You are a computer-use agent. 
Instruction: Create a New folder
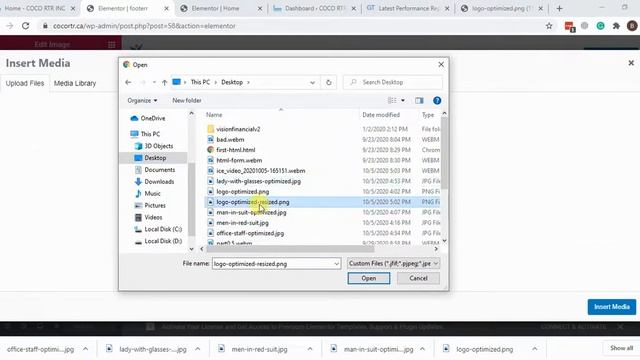coord(187,100)
